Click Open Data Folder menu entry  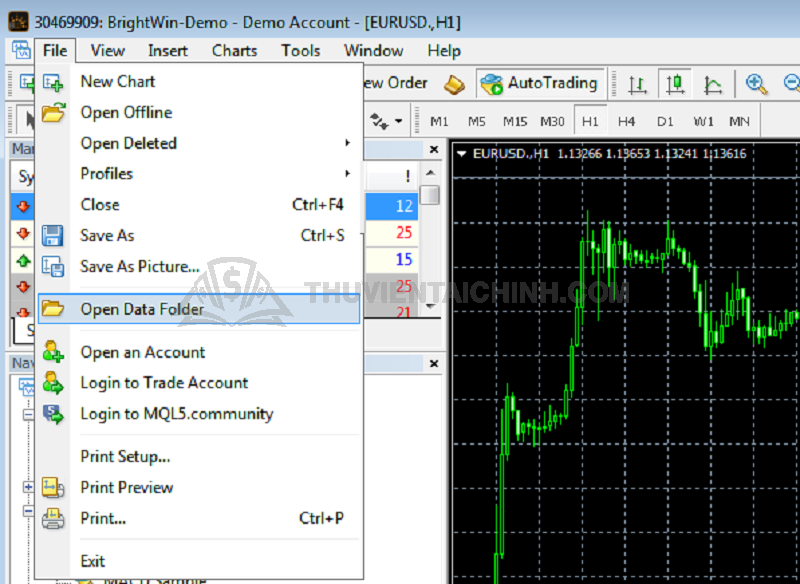[x=199, y=309]
